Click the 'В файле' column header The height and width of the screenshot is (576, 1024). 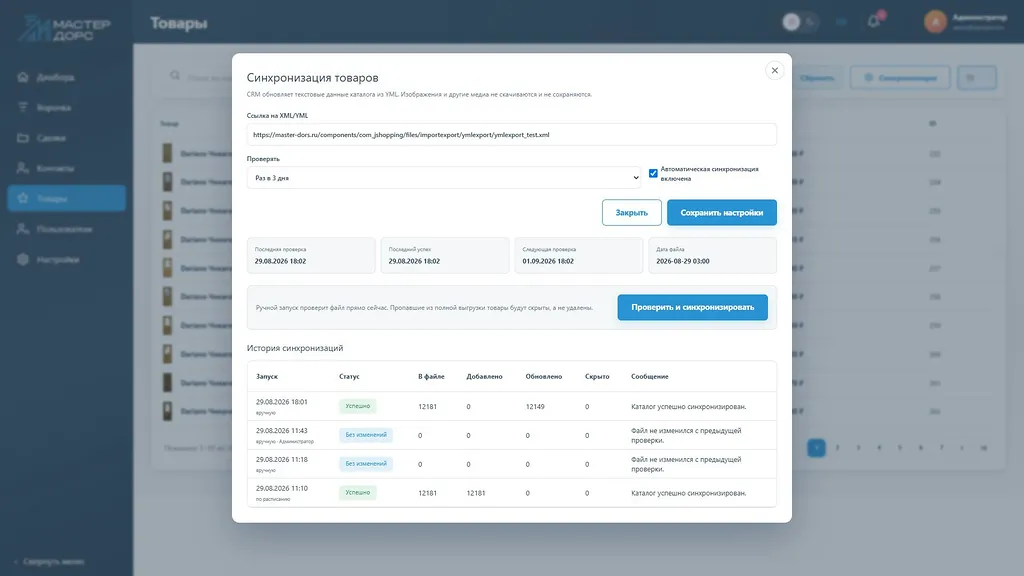431,377
